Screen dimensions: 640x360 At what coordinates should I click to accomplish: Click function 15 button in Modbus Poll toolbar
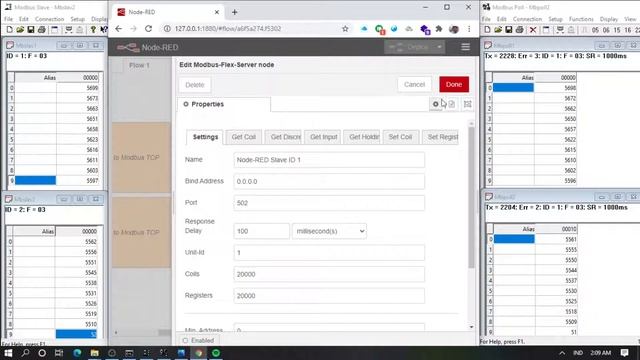tap(617, 30)
